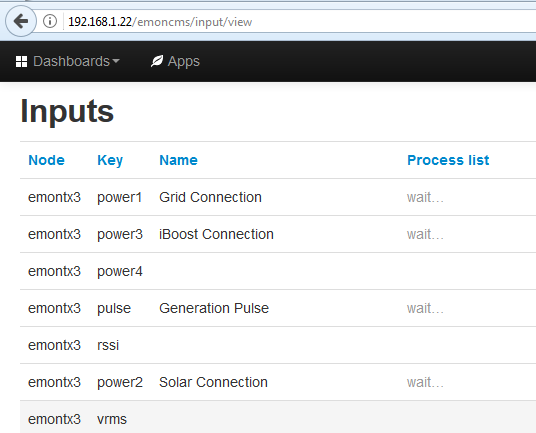Click the browser back arrow button
Screen dimensions: 536x433
pyautogui.click(x=21, y=21)
